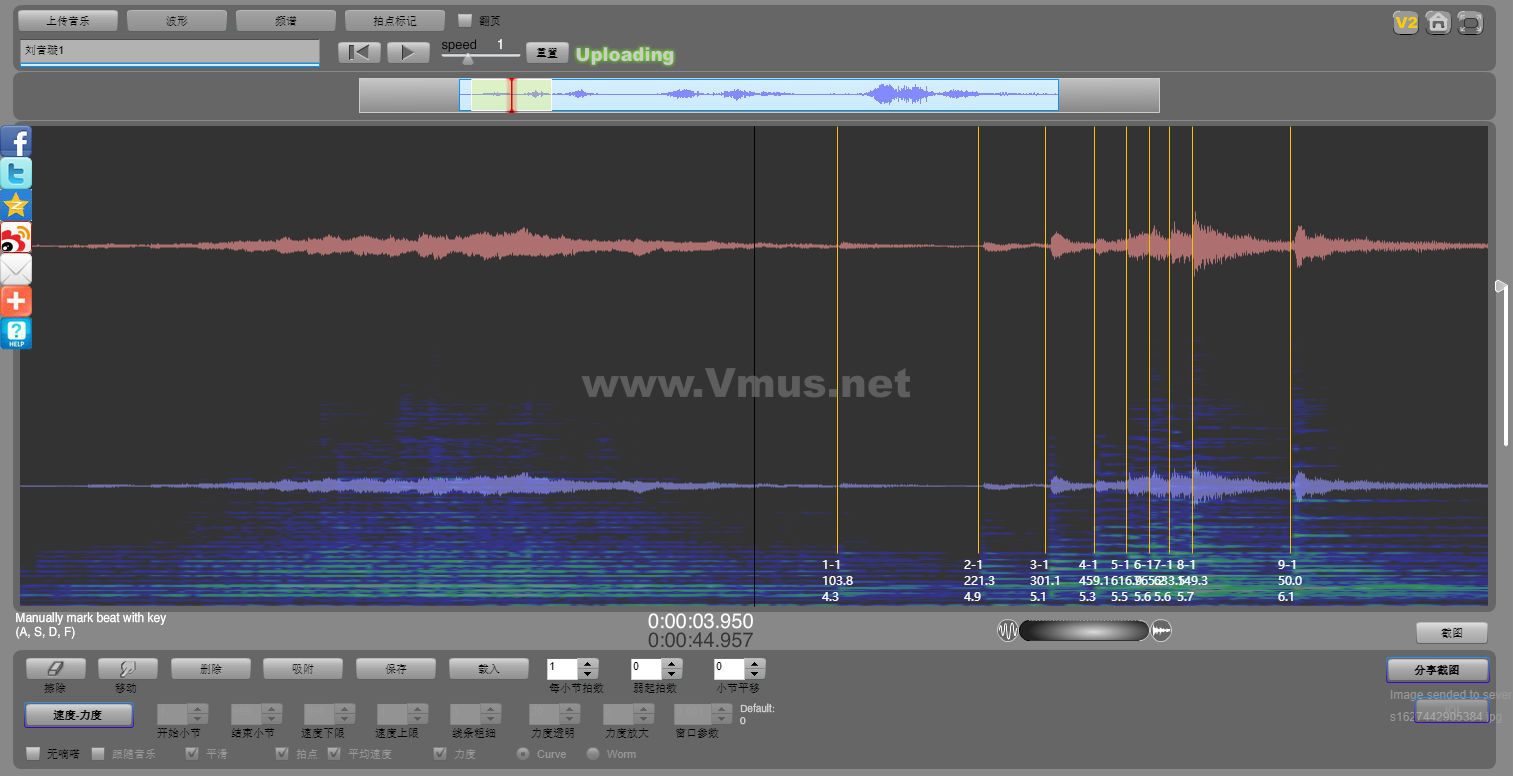This screenshot has height=776, width=1513.
Task: Share via the Twitter icon
Action: [x=16, y=174]
